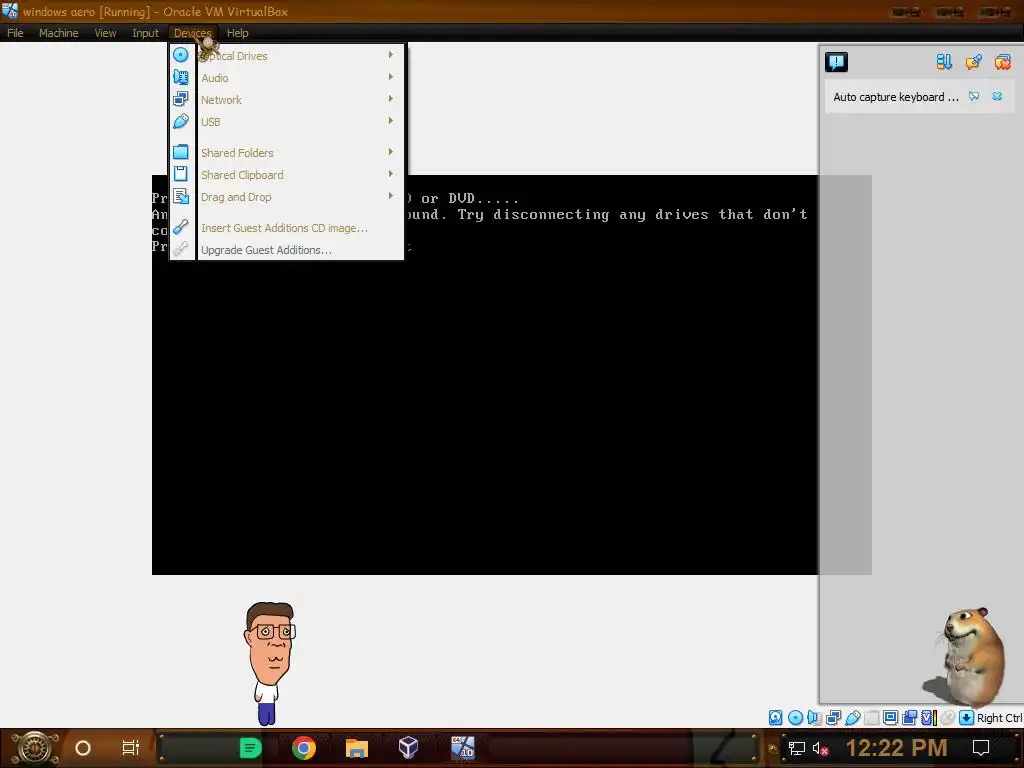The height and width of the screenshot is (768, 1024).
Task: Click display status bar icon
Action: pos(890,718)
